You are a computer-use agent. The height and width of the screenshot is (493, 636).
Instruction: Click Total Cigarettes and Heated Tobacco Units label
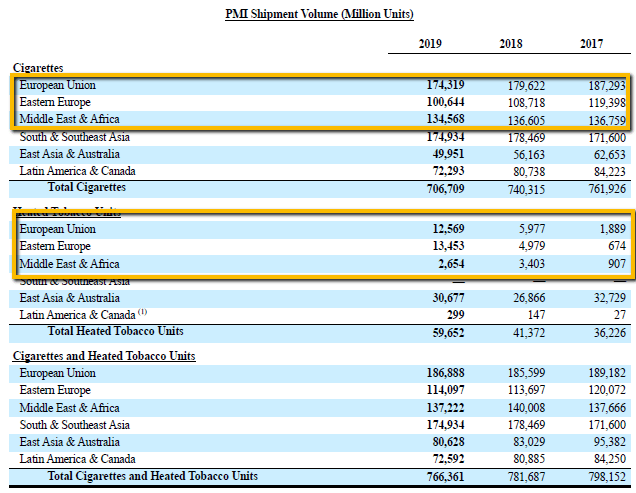[x=152, y=476]
